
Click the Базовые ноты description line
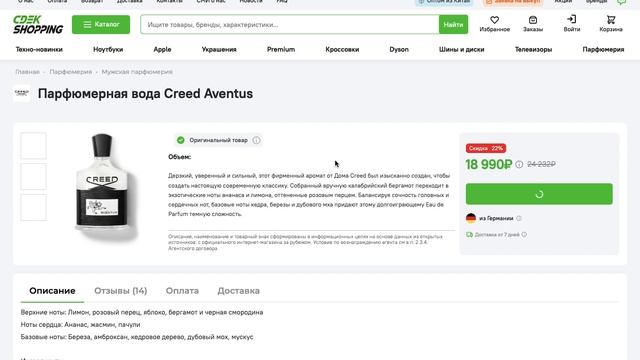click(137, 337)
